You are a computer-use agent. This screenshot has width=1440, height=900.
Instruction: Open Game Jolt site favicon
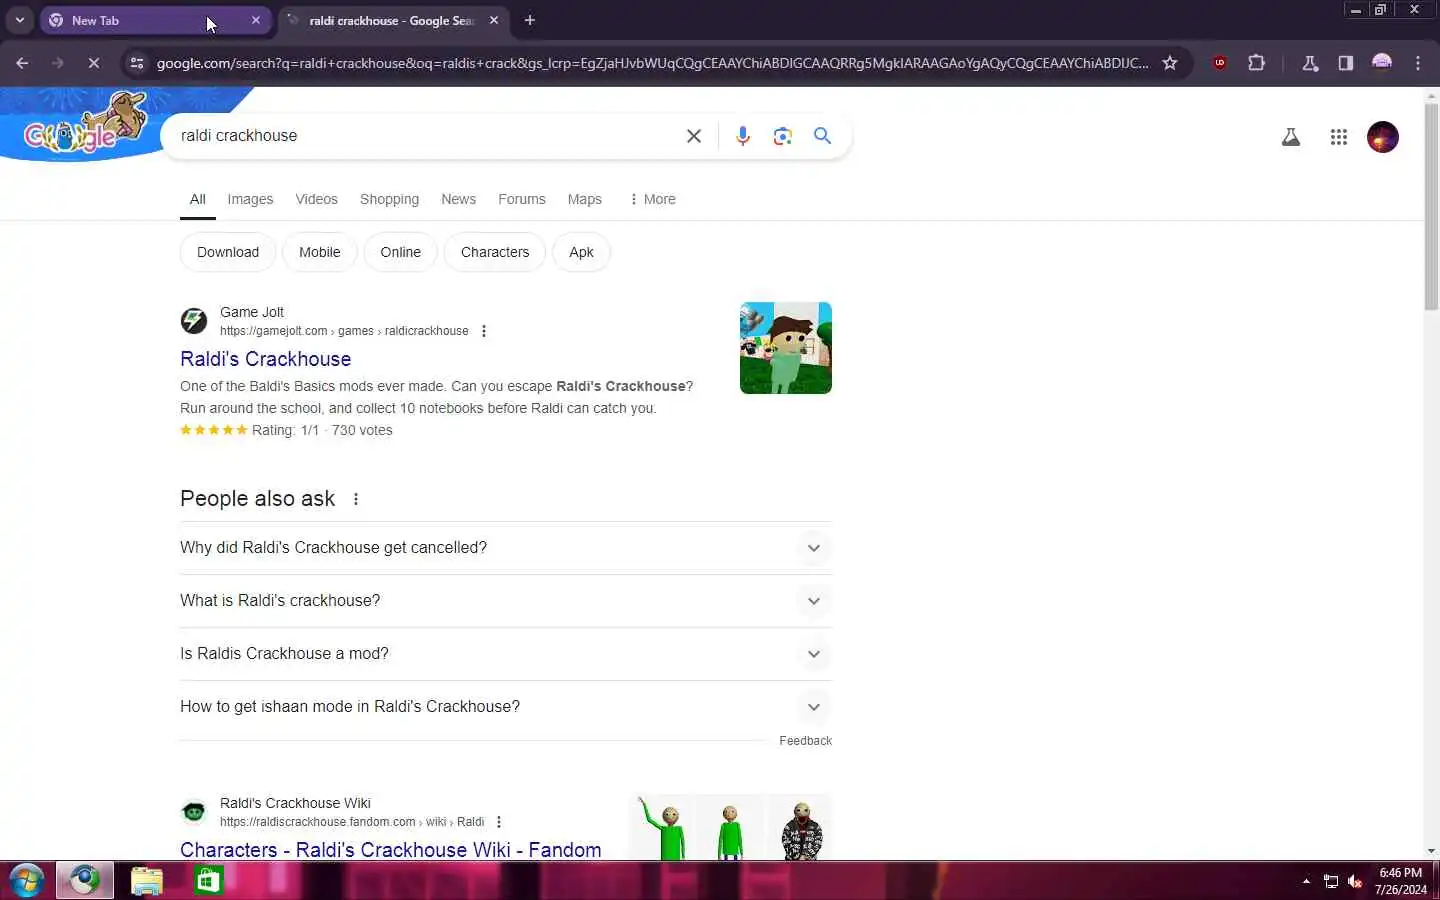point(194,321)
